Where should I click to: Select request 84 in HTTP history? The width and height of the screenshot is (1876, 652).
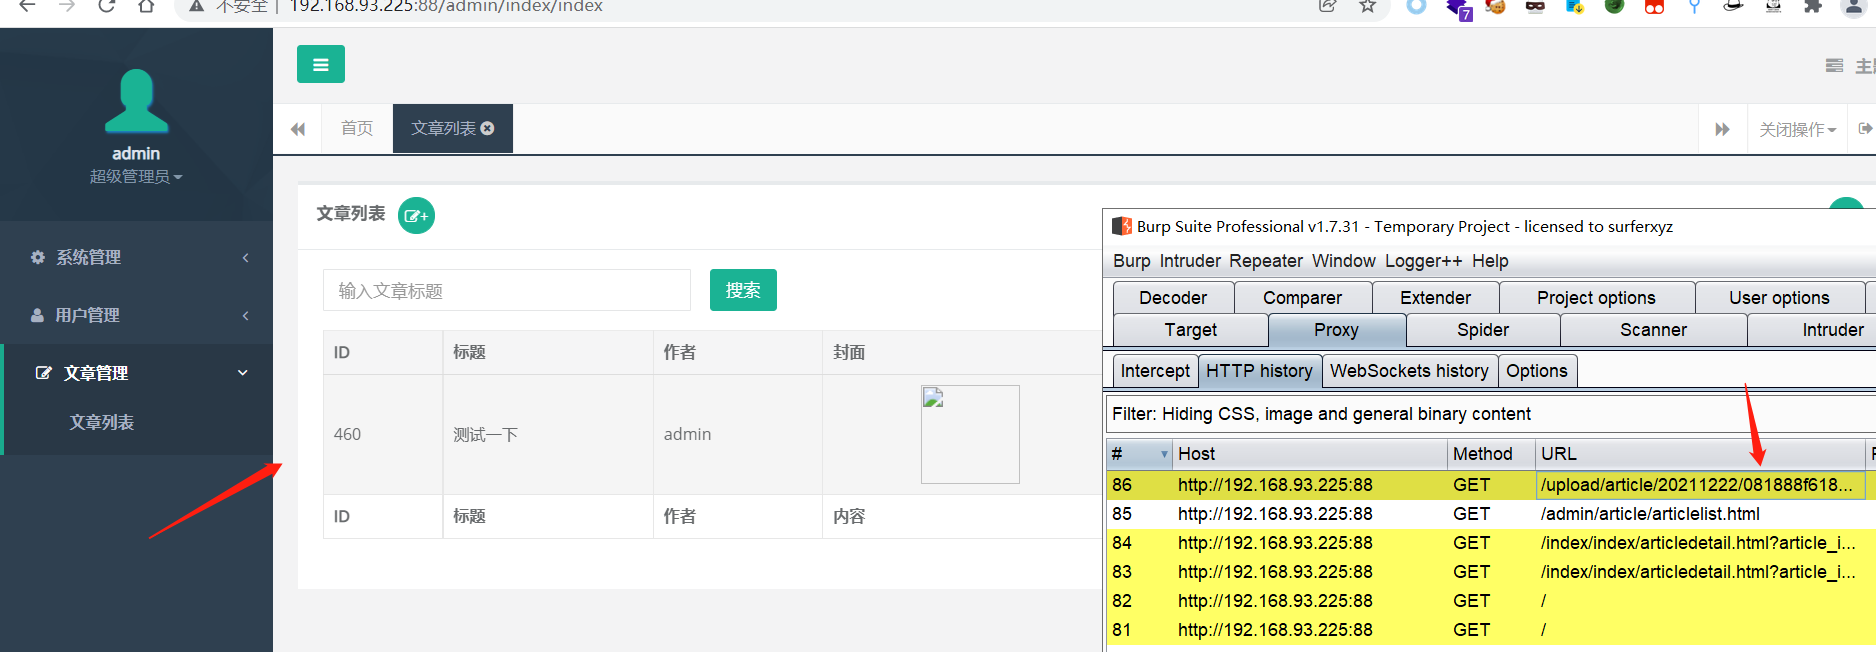tap(1490, 543)
